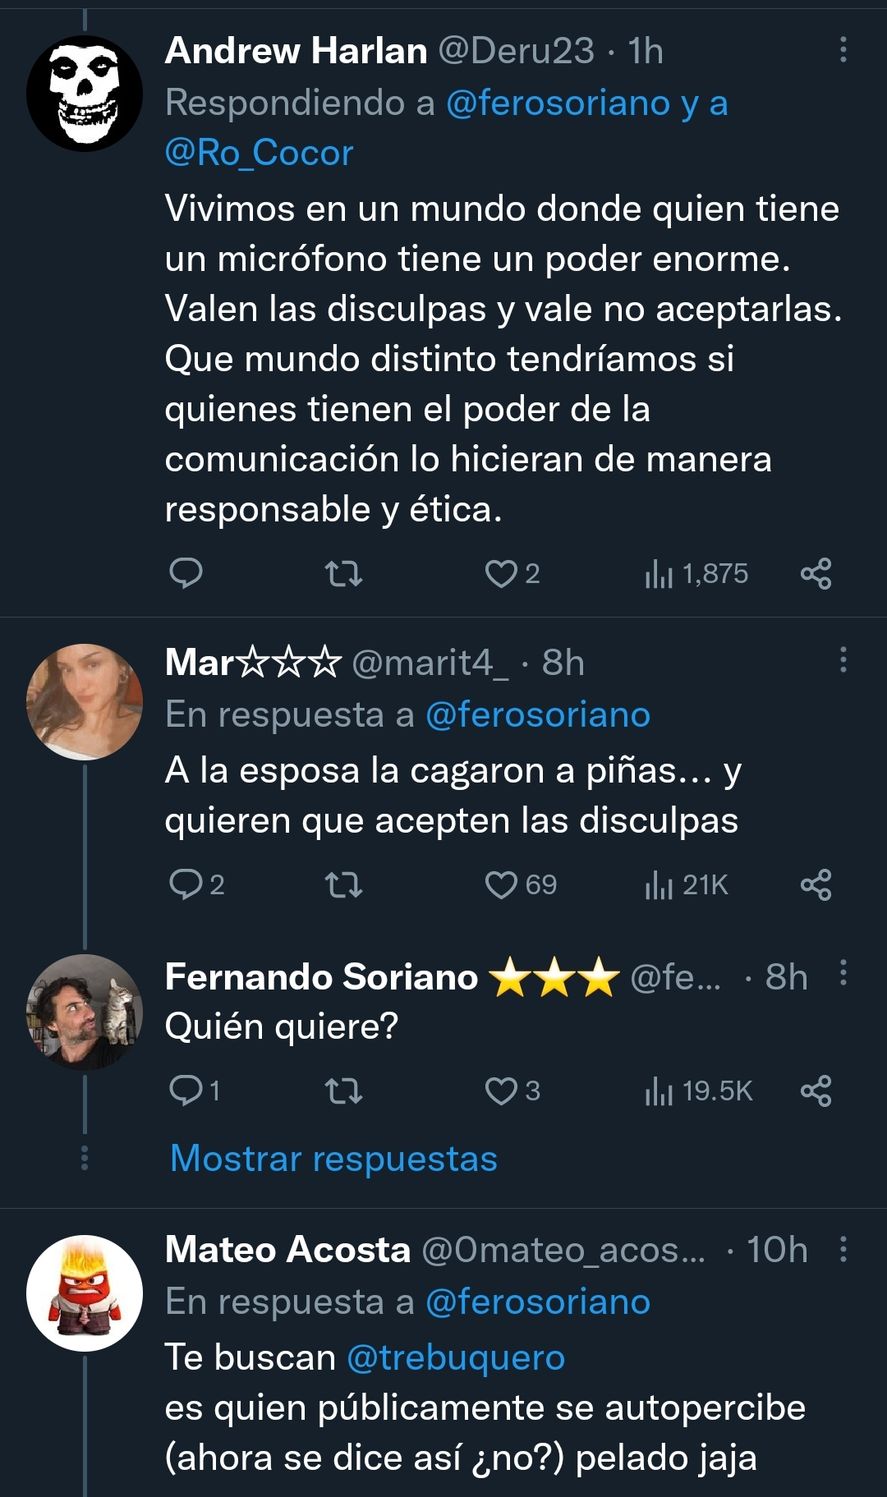Retweet Andrew Harlan's tweet
Image resolution: width=887 pixels, height=1497 pixels.
[344, 573]
